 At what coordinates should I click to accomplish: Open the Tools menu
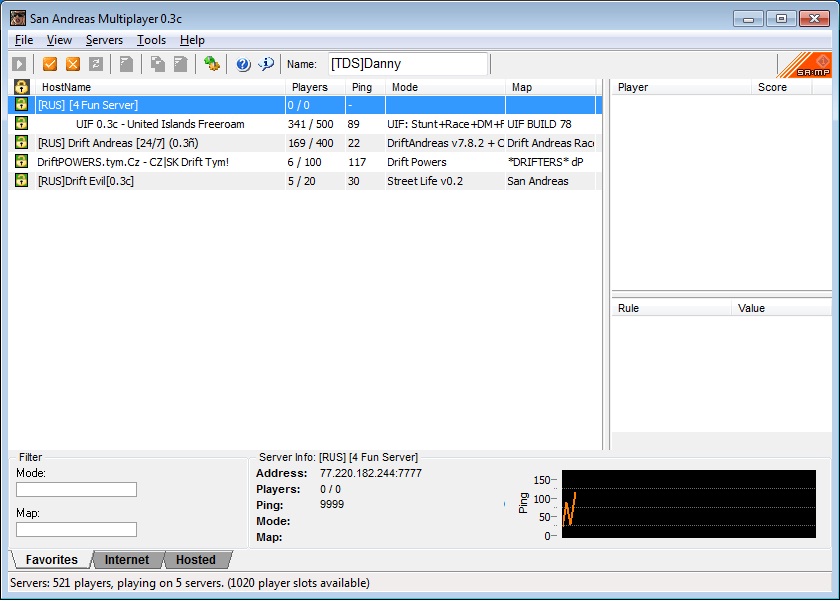coord(151,40)
